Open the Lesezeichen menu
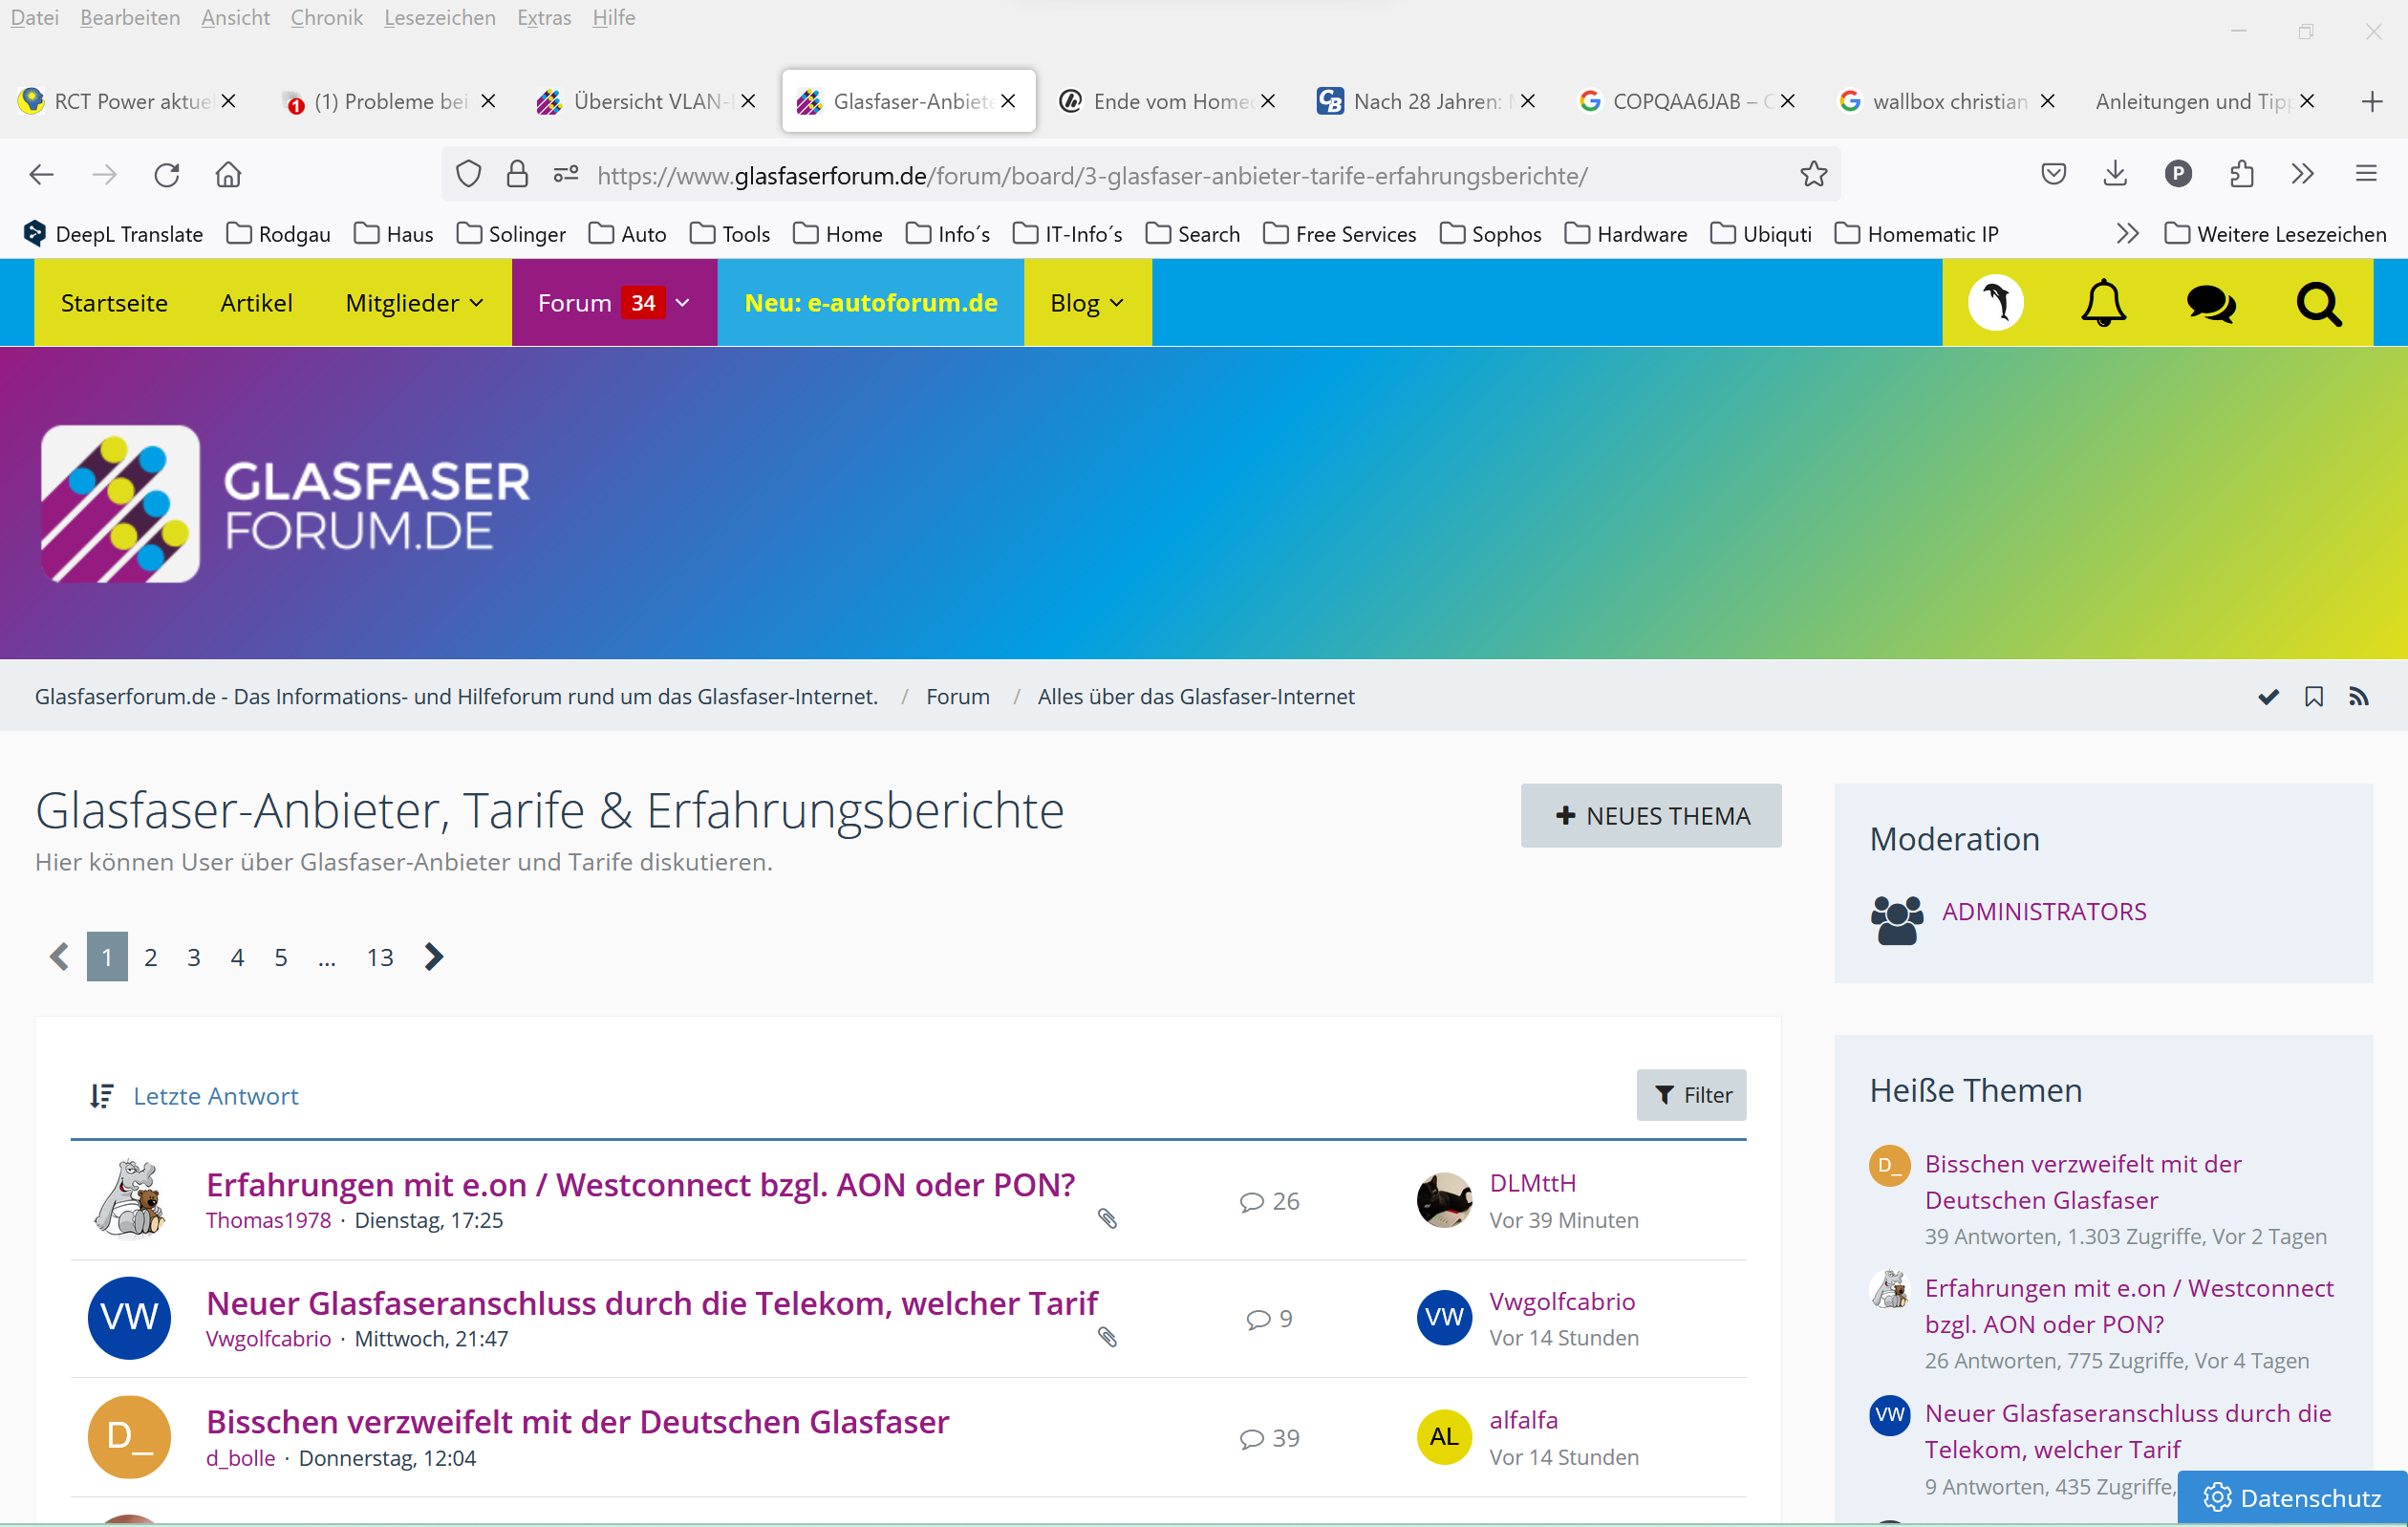This screenshot has height=1527, width=2408. [440, 18]
